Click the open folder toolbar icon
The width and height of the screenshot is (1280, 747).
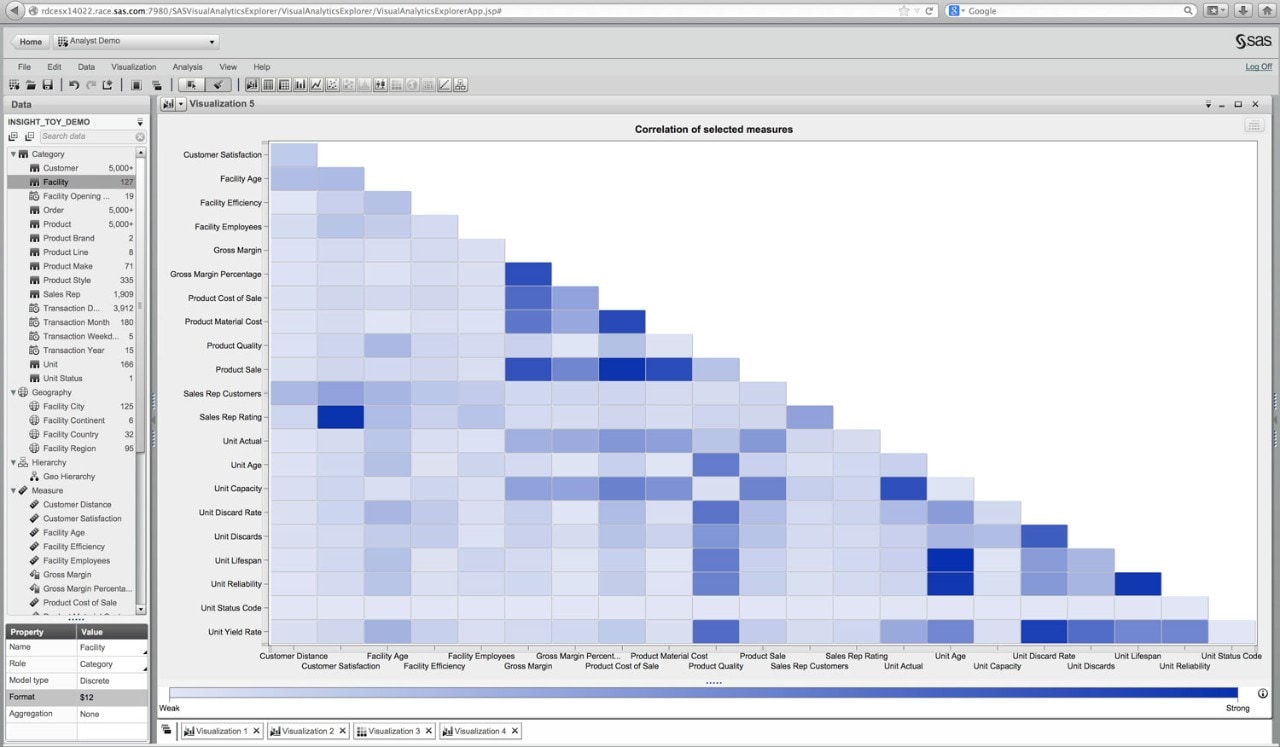tap(31, 85)
